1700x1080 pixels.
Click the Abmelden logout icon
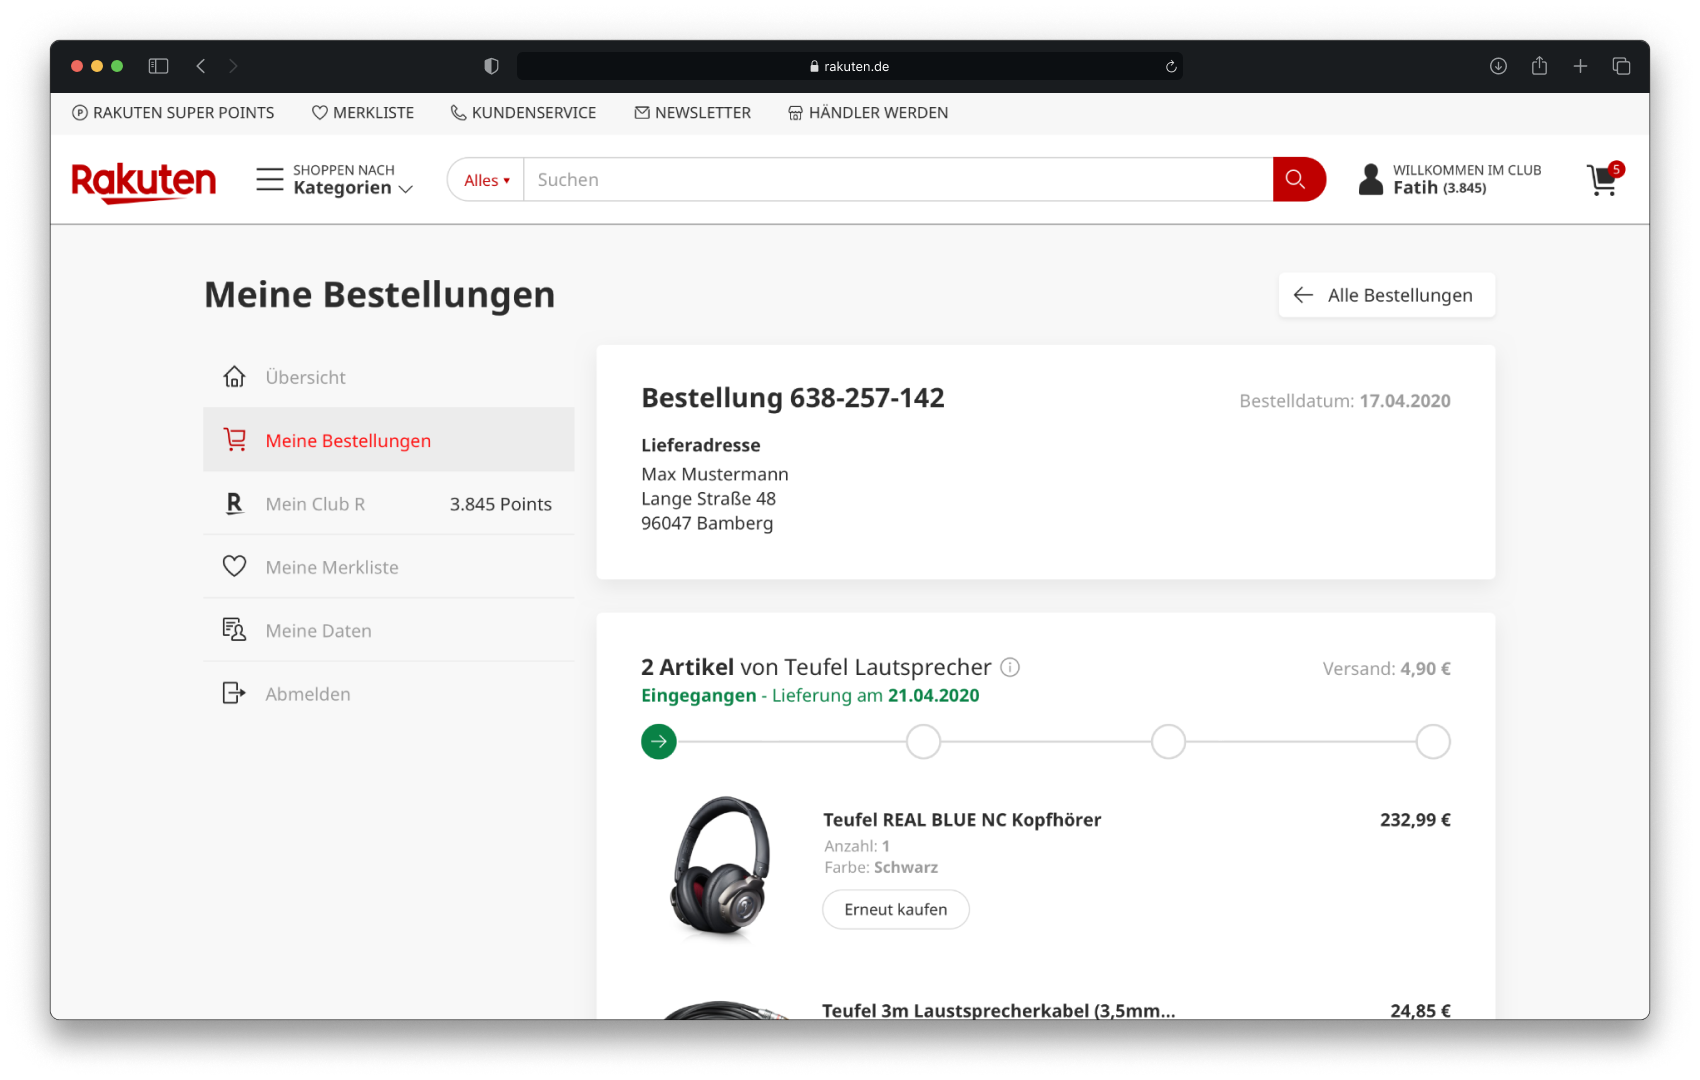234,693
